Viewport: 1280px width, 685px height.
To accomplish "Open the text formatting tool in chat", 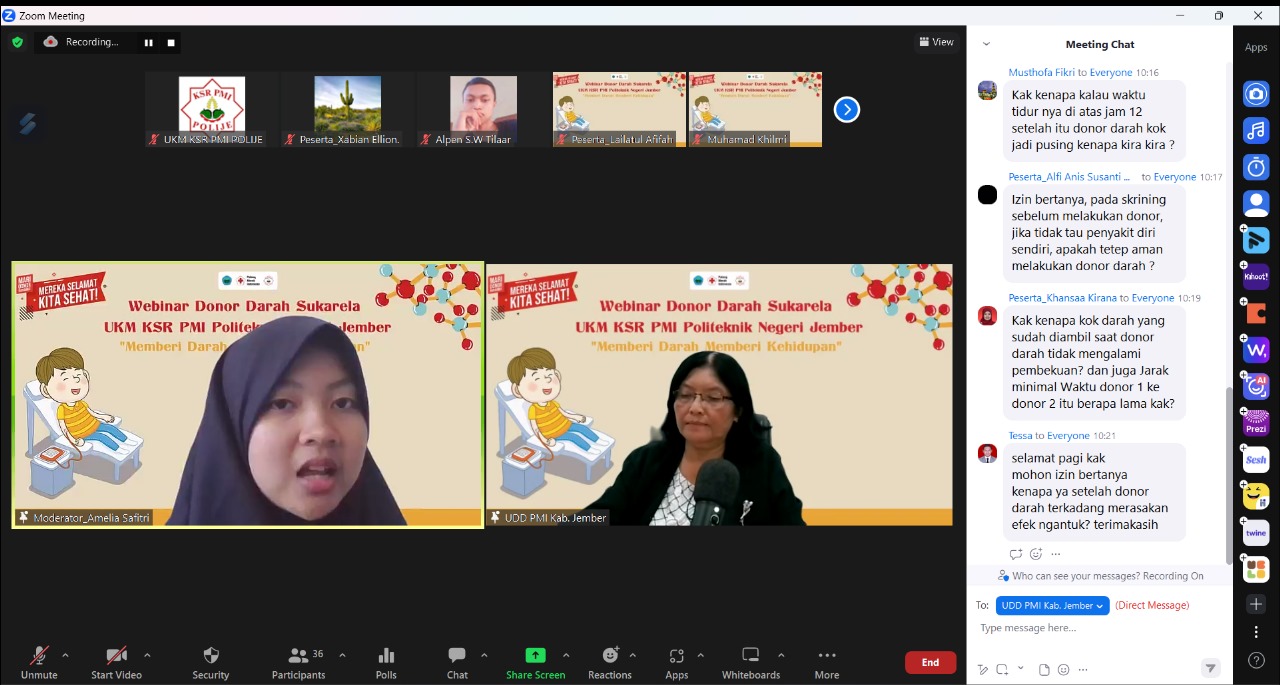I will tap(983, 669).
